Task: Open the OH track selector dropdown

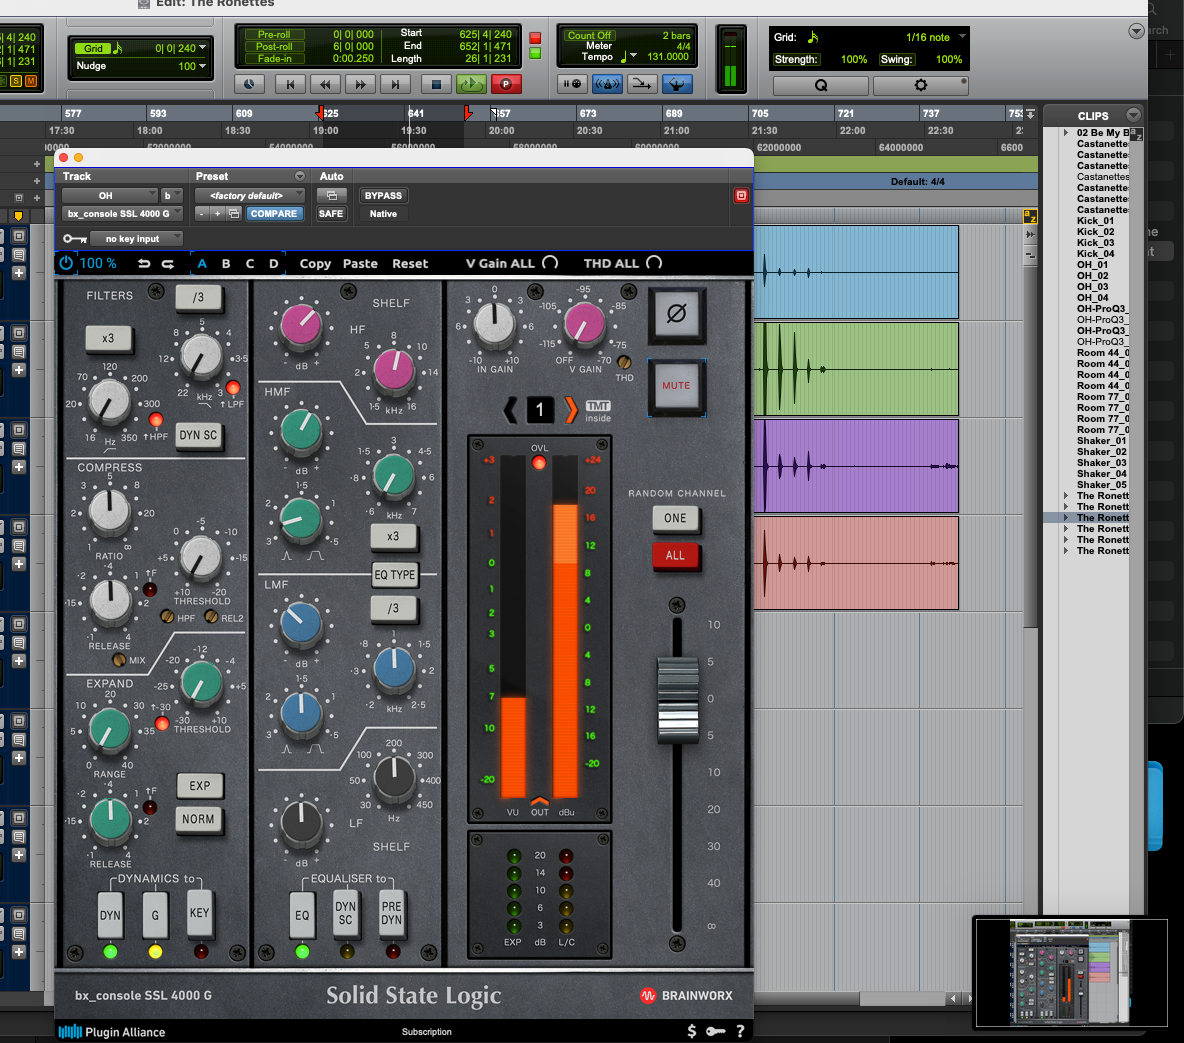Action: [110, 196]
